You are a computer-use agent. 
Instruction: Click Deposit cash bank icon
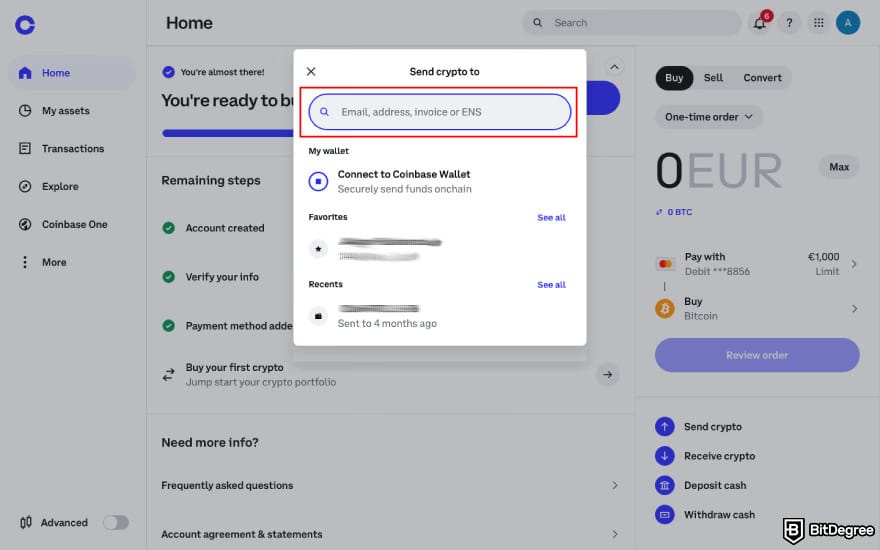(x=664, y=485)
